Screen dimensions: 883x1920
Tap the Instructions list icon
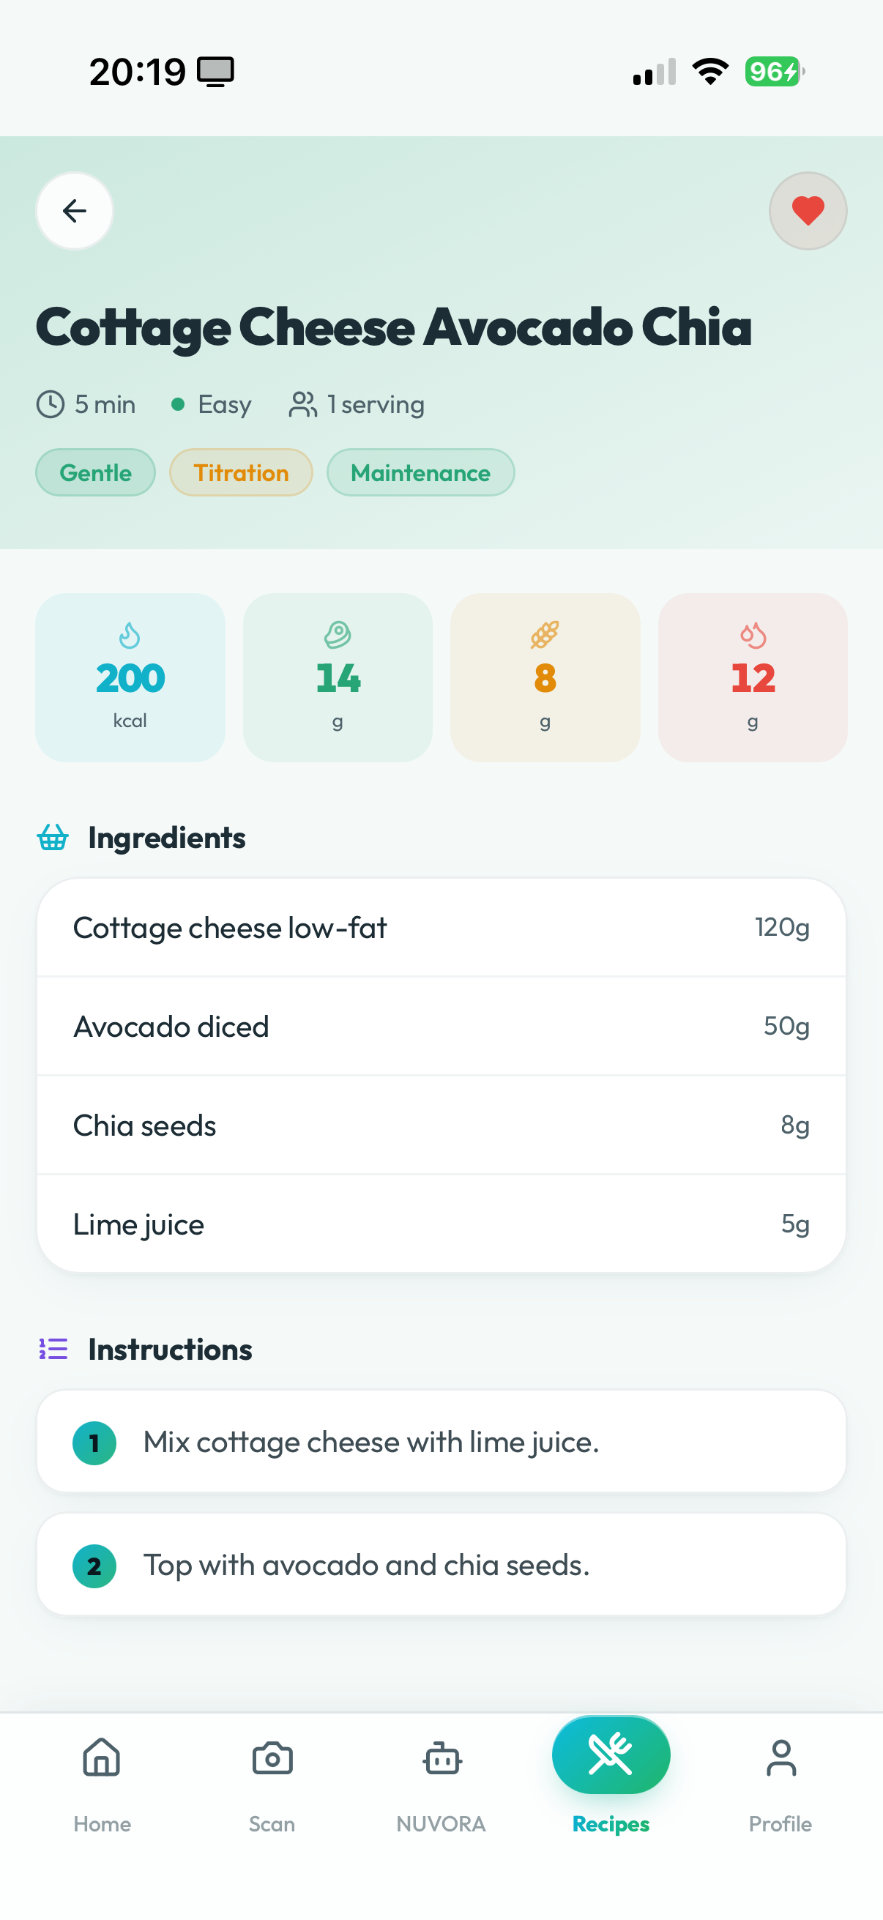53,1349
